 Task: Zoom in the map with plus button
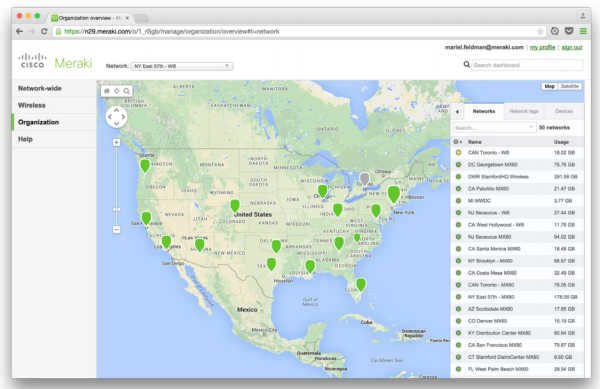116,142
